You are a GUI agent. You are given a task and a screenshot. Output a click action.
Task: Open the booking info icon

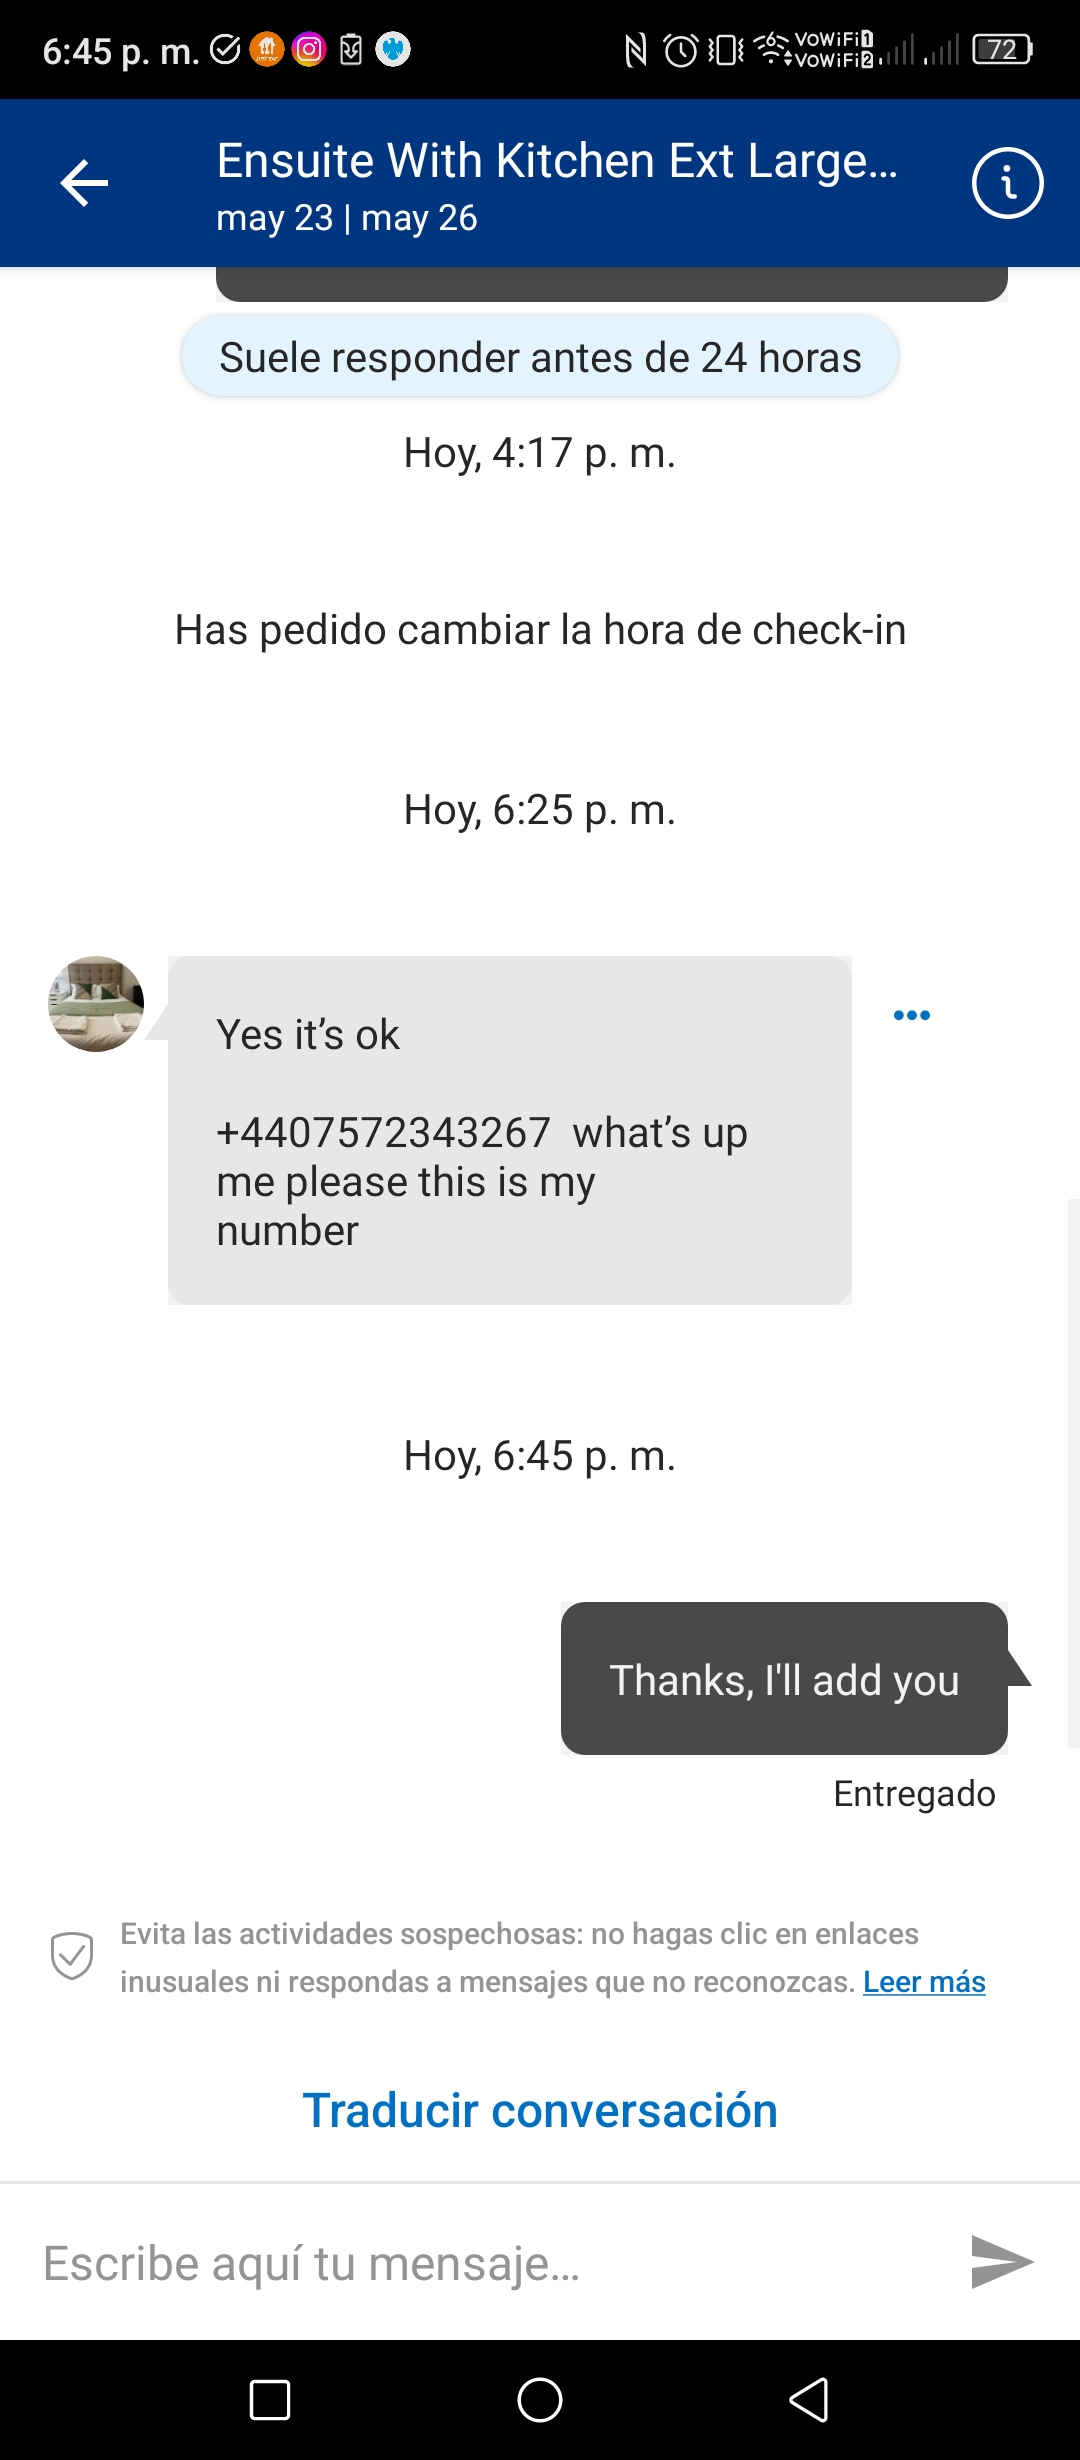coord(1007,183)
